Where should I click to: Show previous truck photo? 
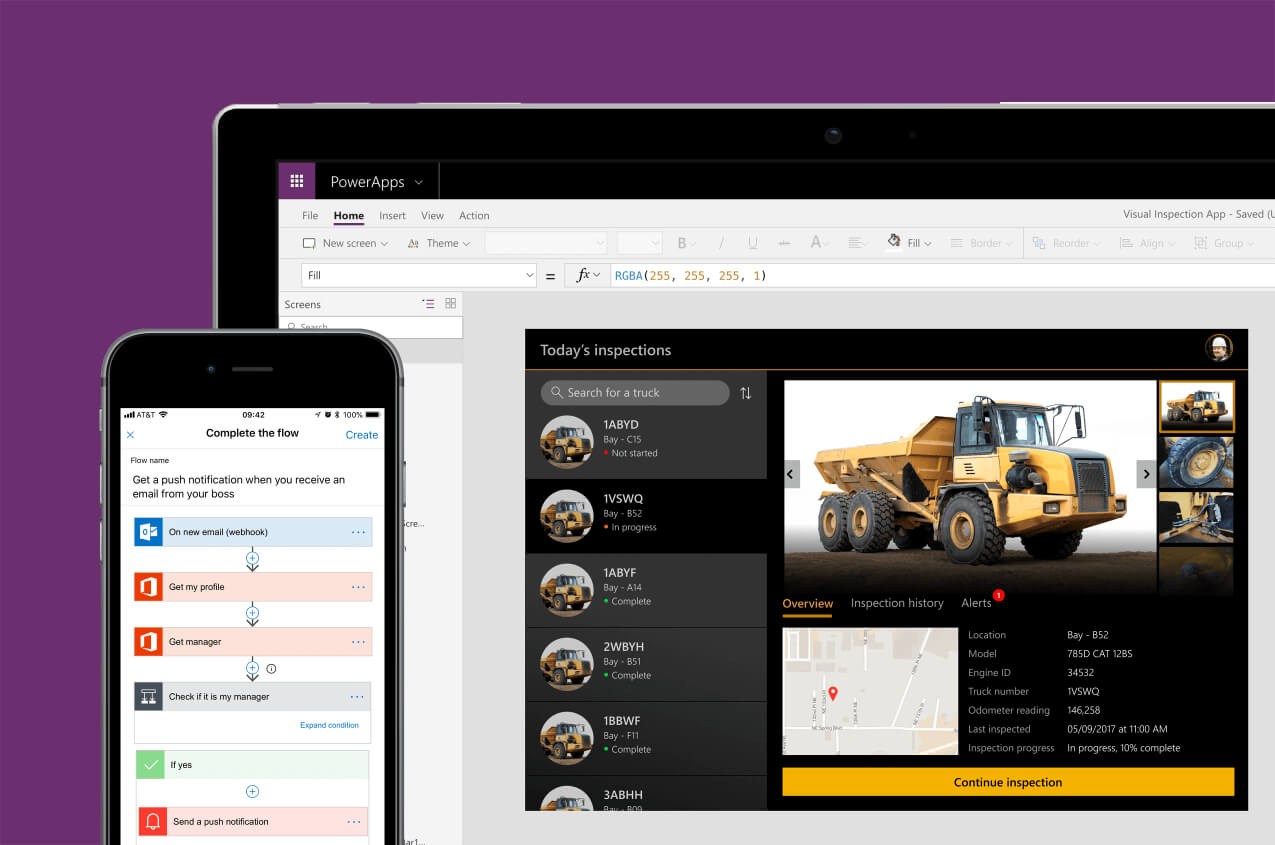coord(792,474)
